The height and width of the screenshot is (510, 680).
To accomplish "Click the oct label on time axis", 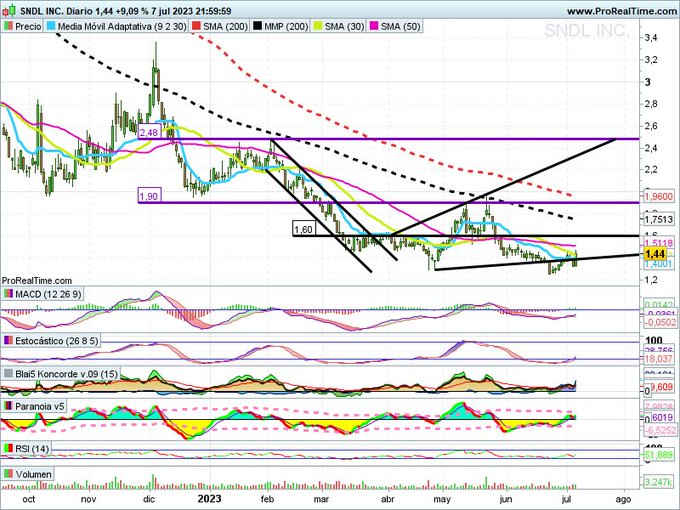I will tap(29, 499).
